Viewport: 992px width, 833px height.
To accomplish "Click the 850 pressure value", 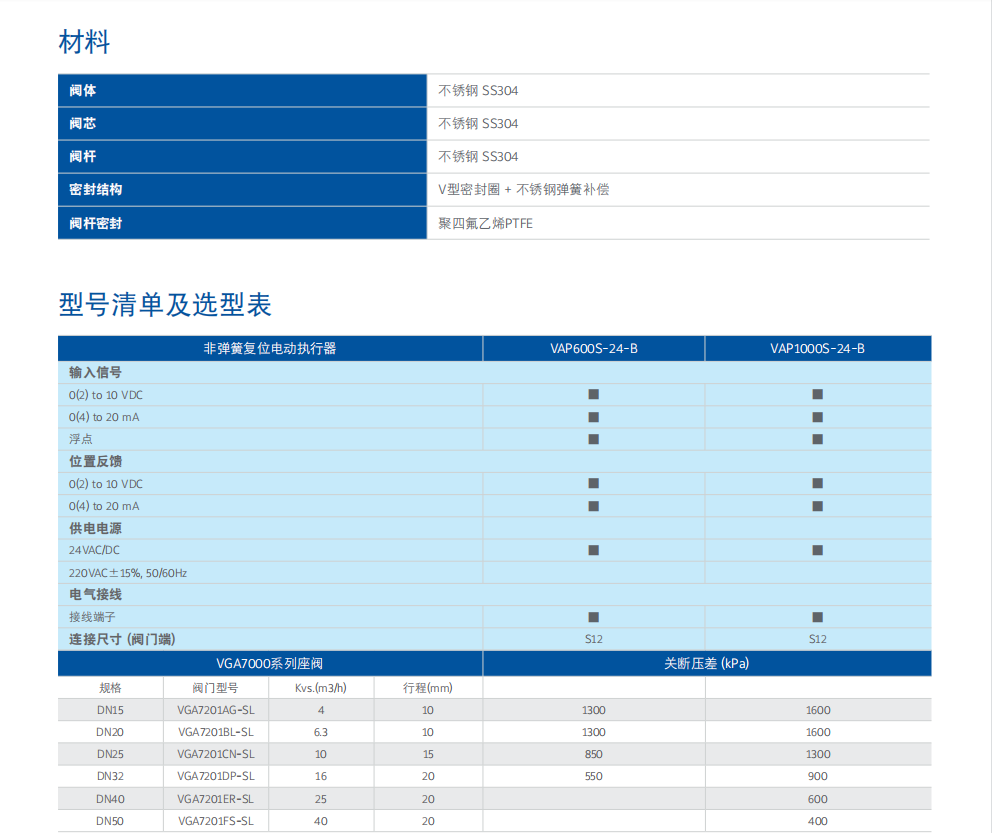I will (593, 755).
